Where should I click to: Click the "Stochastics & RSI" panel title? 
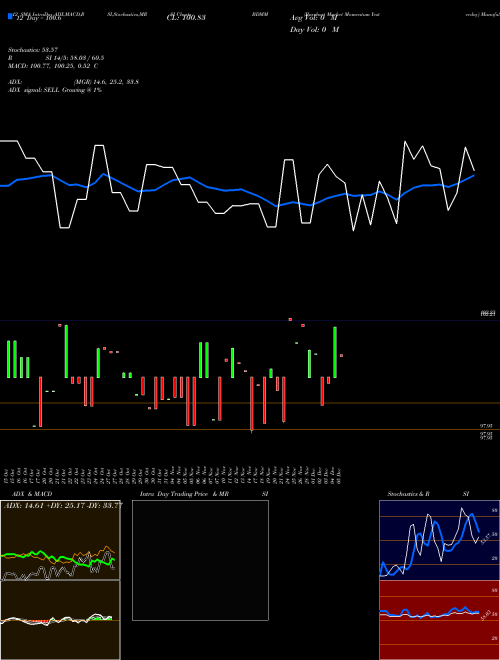pyautogui.click(x=428, y=494)
